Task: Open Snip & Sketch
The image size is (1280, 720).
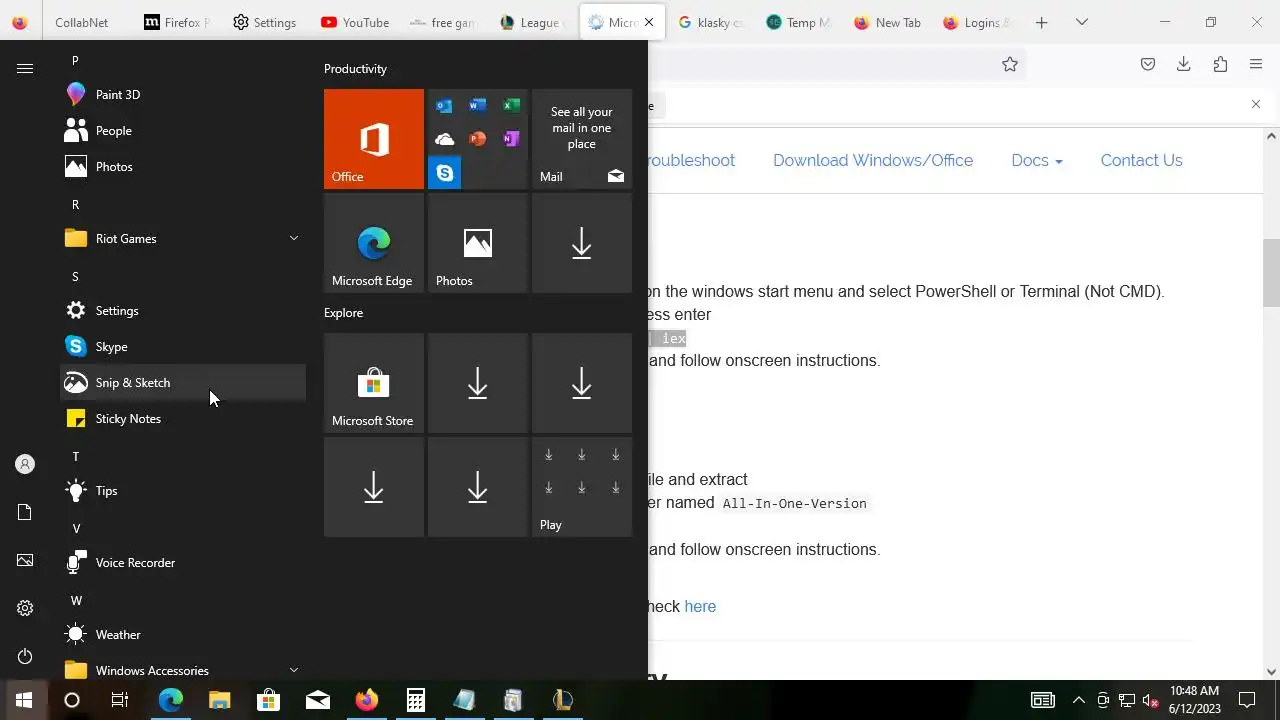Action: point(183,383)
